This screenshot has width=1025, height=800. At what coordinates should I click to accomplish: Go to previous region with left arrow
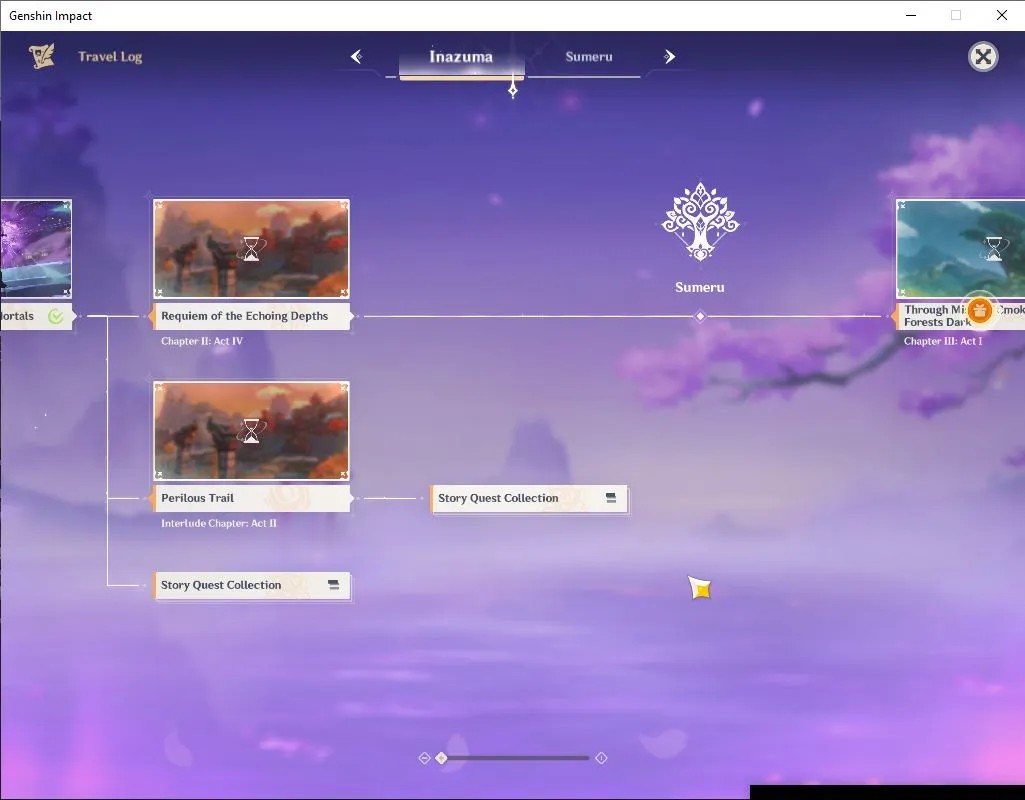(356, 57)
